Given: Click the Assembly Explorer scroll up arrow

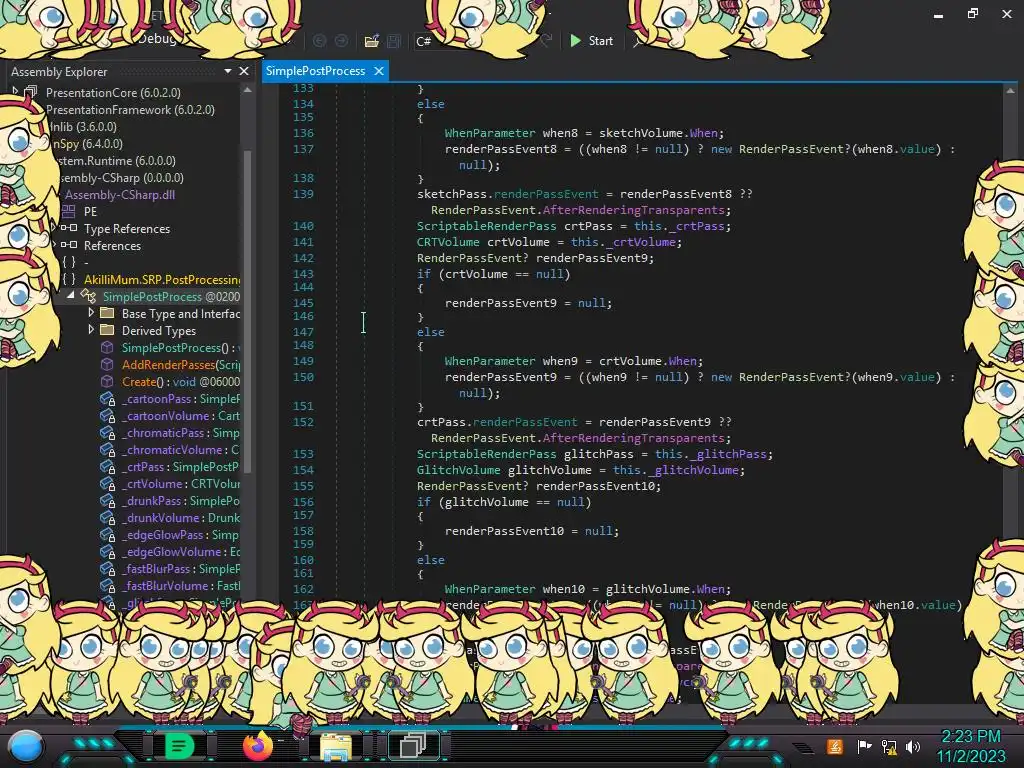Looking at the screenshot, I should point(248,90).
